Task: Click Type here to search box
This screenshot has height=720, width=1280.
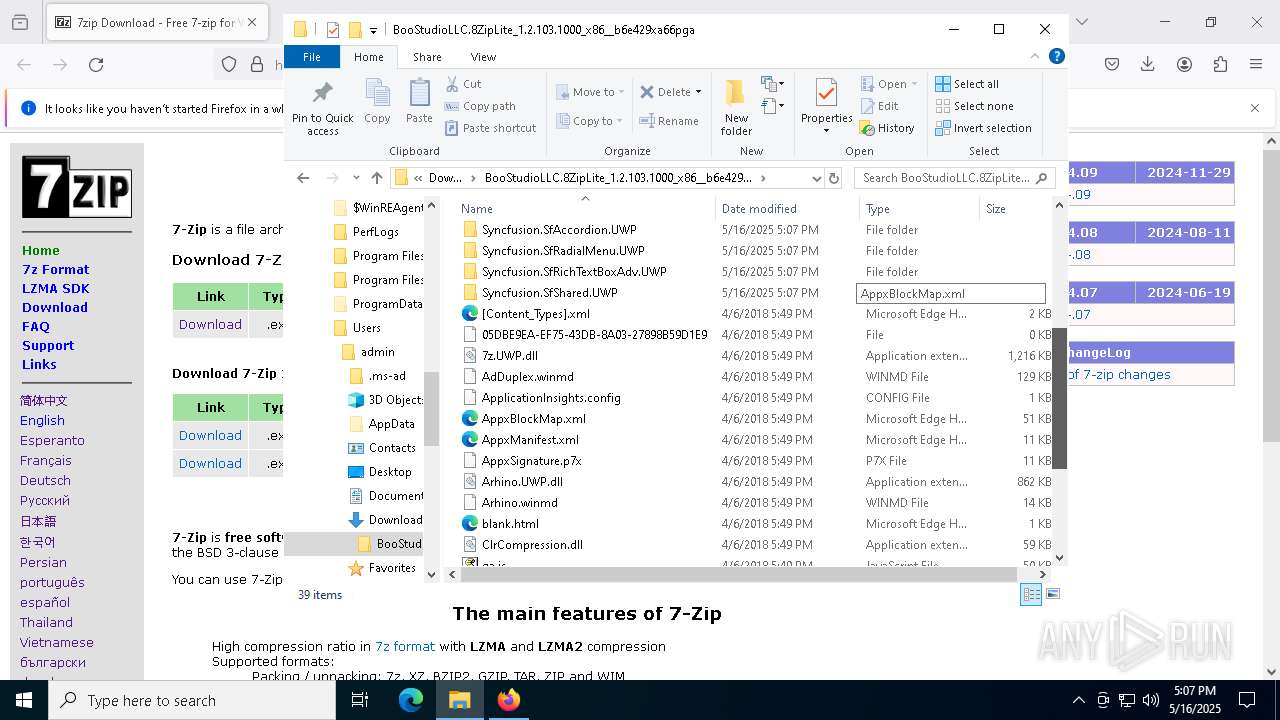Action: [x=192, y=700]
